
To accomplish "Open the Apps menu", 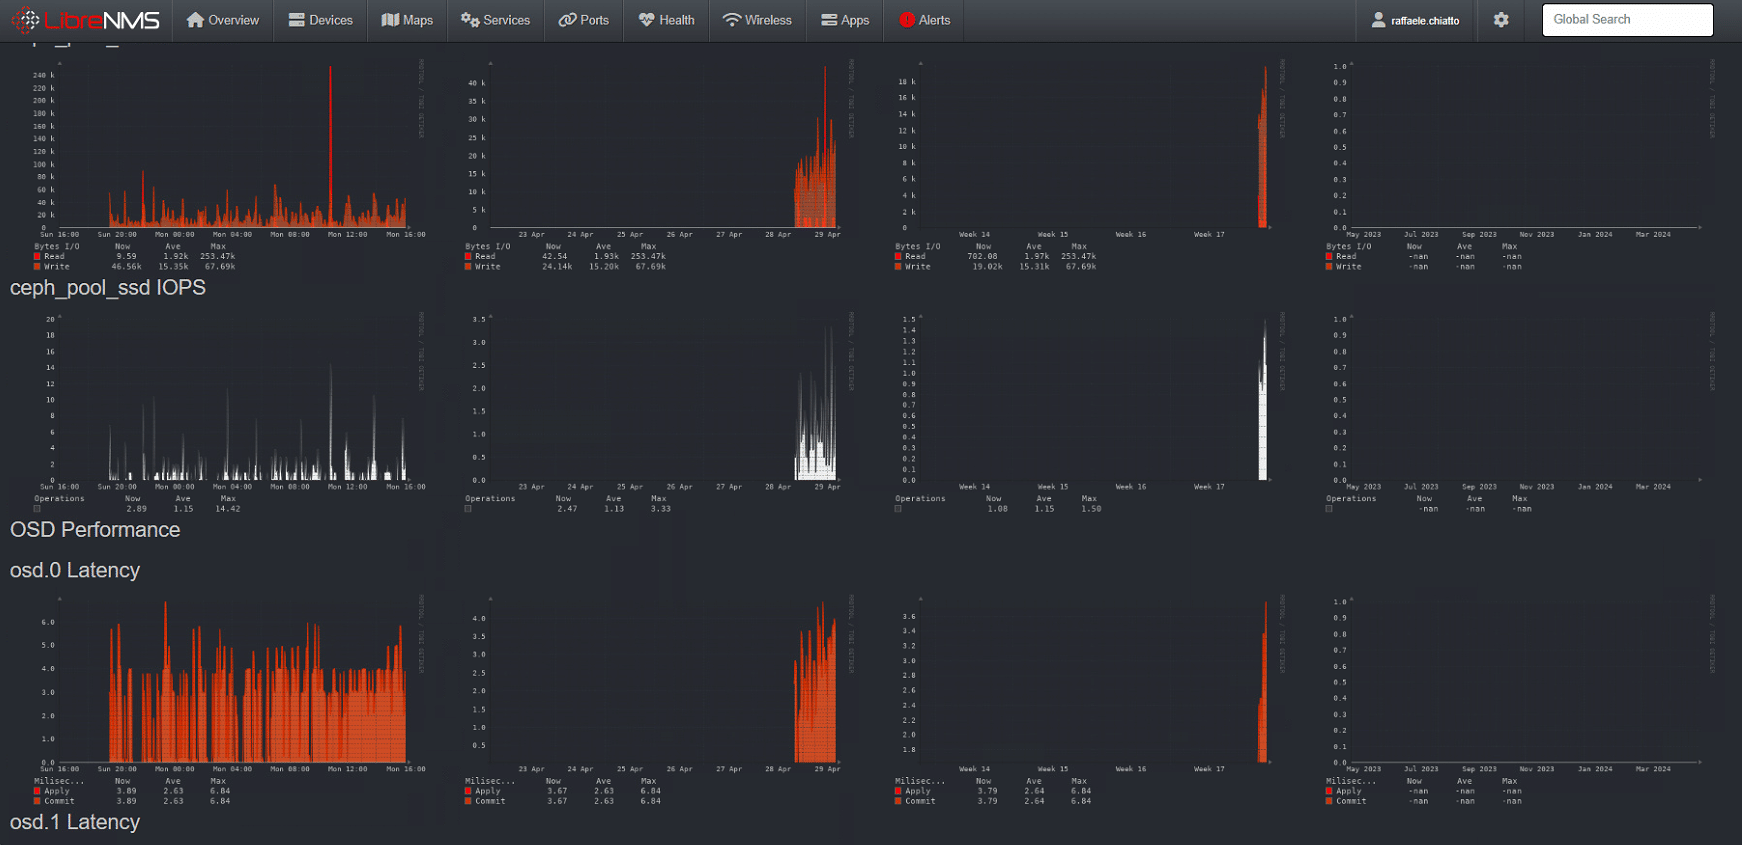I will point(845,20).
